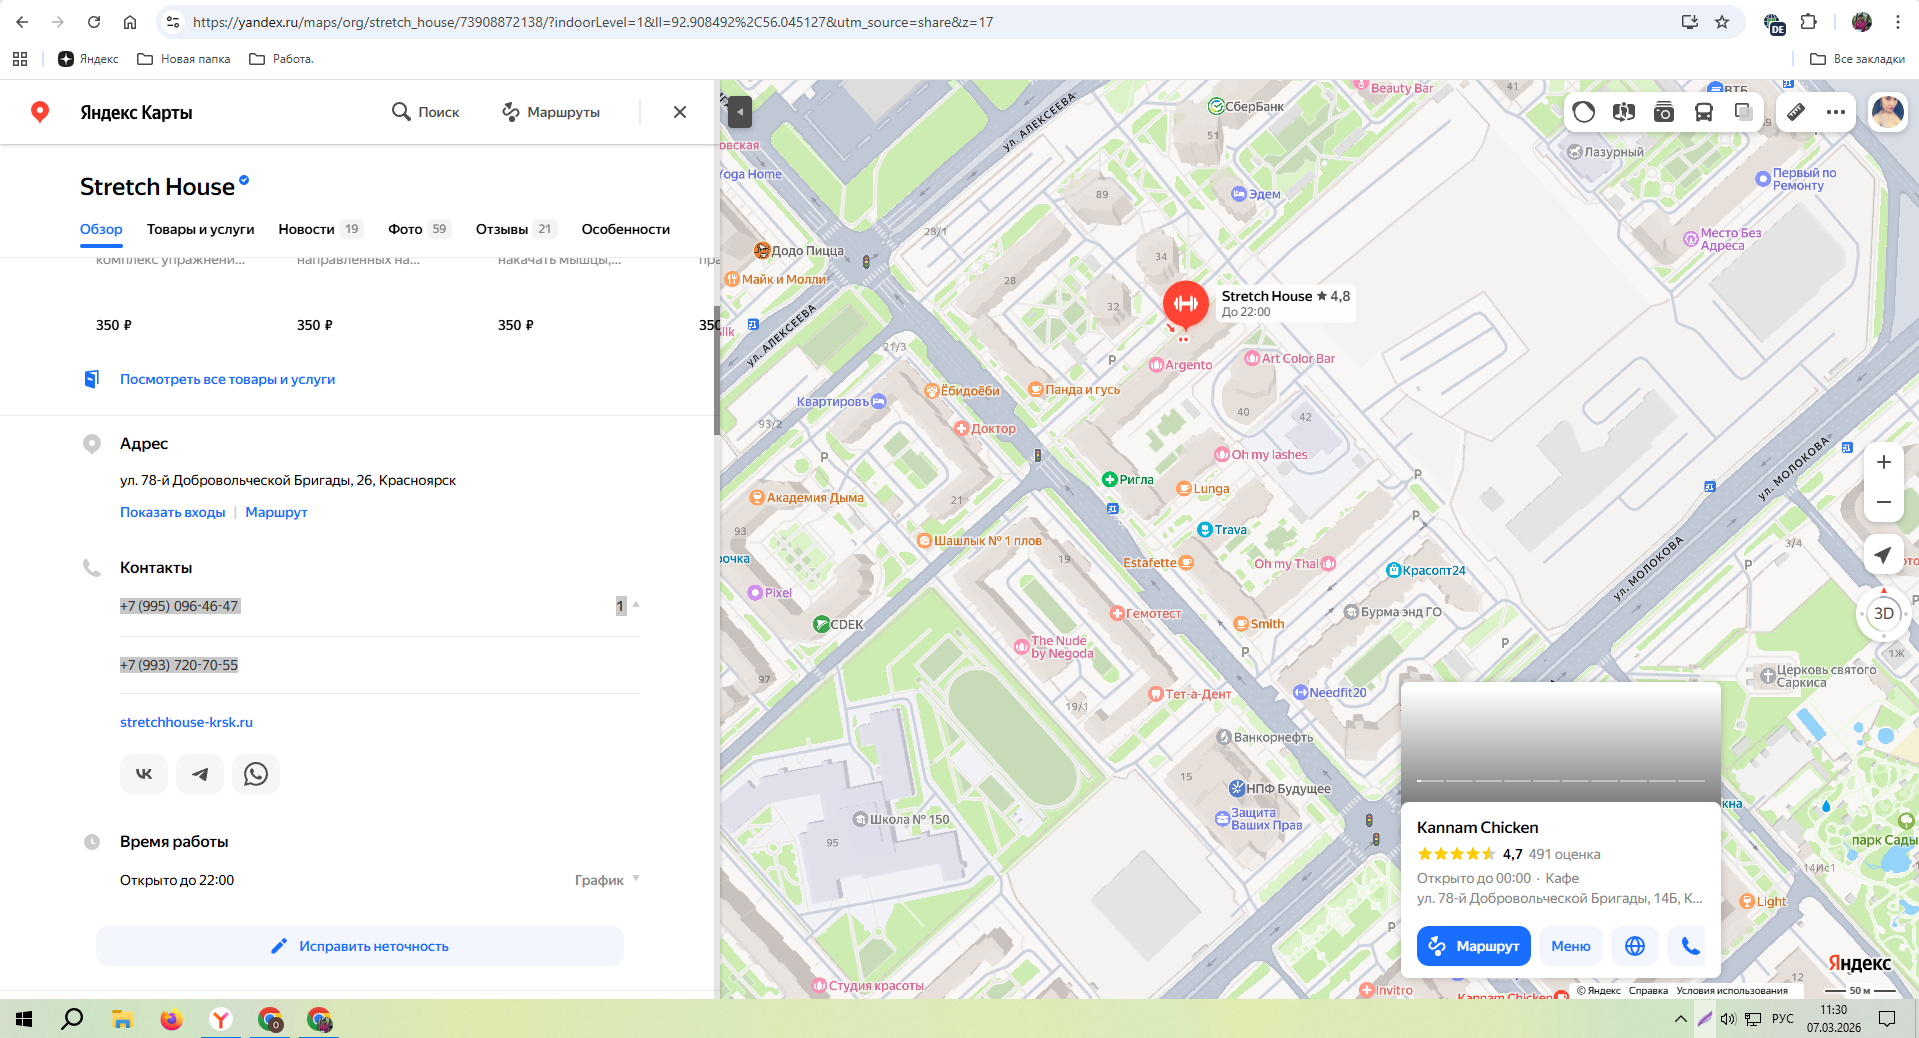
Task: Open the WhatsApp contact link
Action: [x=256, y=774]
